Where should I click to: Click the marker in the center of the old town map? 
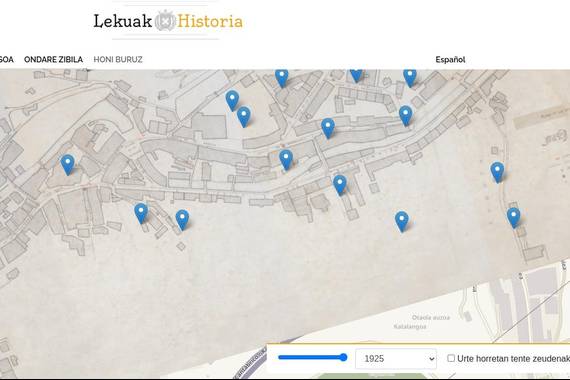286,160
